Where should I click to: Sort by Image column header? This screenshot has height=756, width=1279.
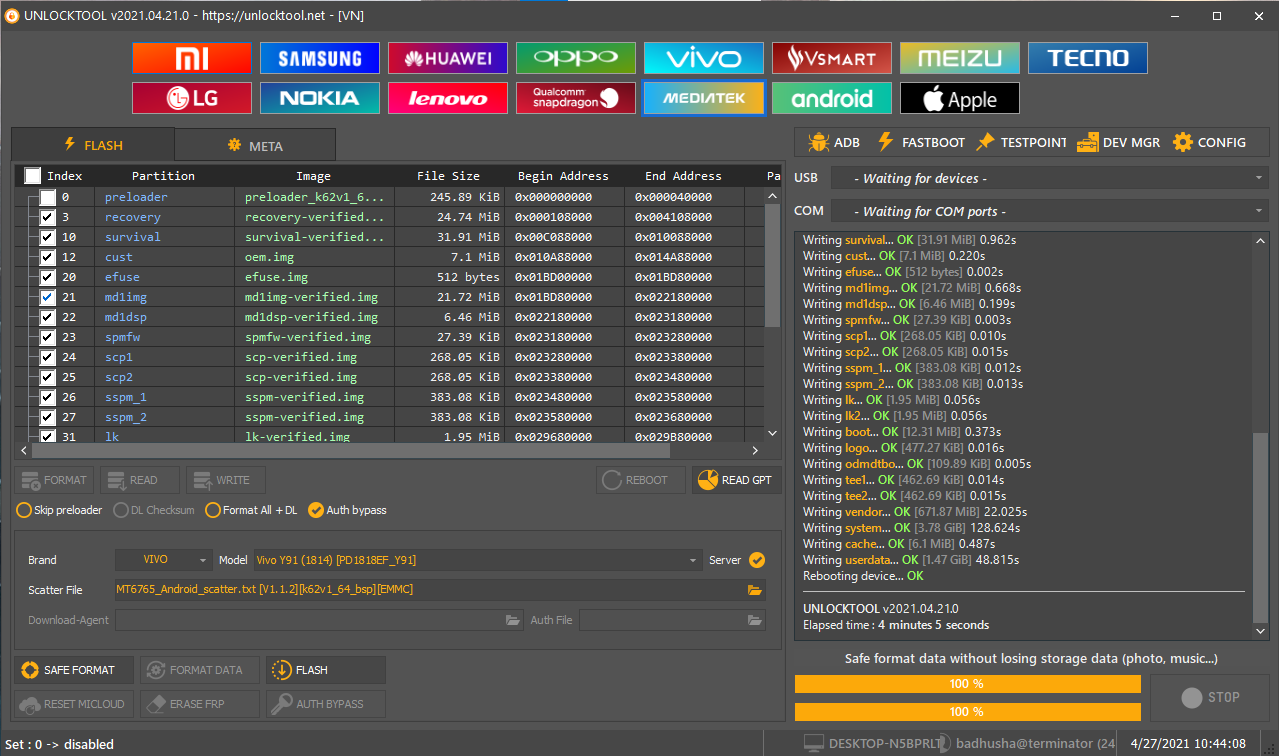pos(314,176)
